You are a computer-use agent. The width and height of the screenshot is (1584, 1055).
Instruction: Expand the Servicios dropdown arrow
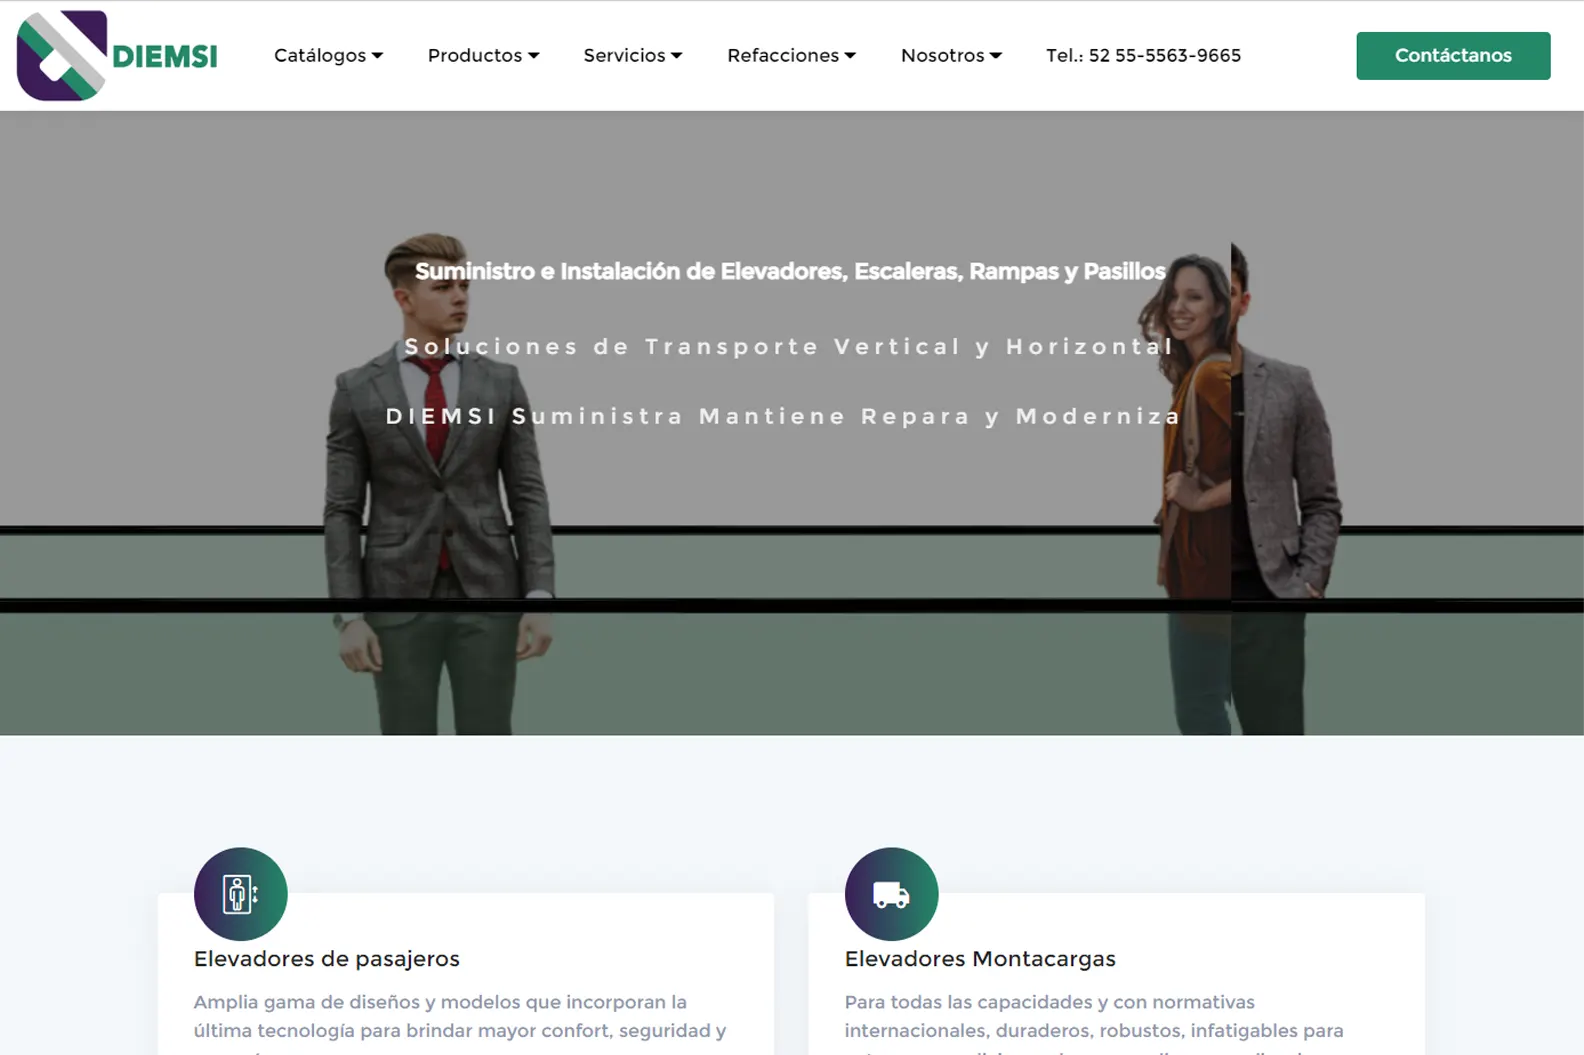(677, 56)
